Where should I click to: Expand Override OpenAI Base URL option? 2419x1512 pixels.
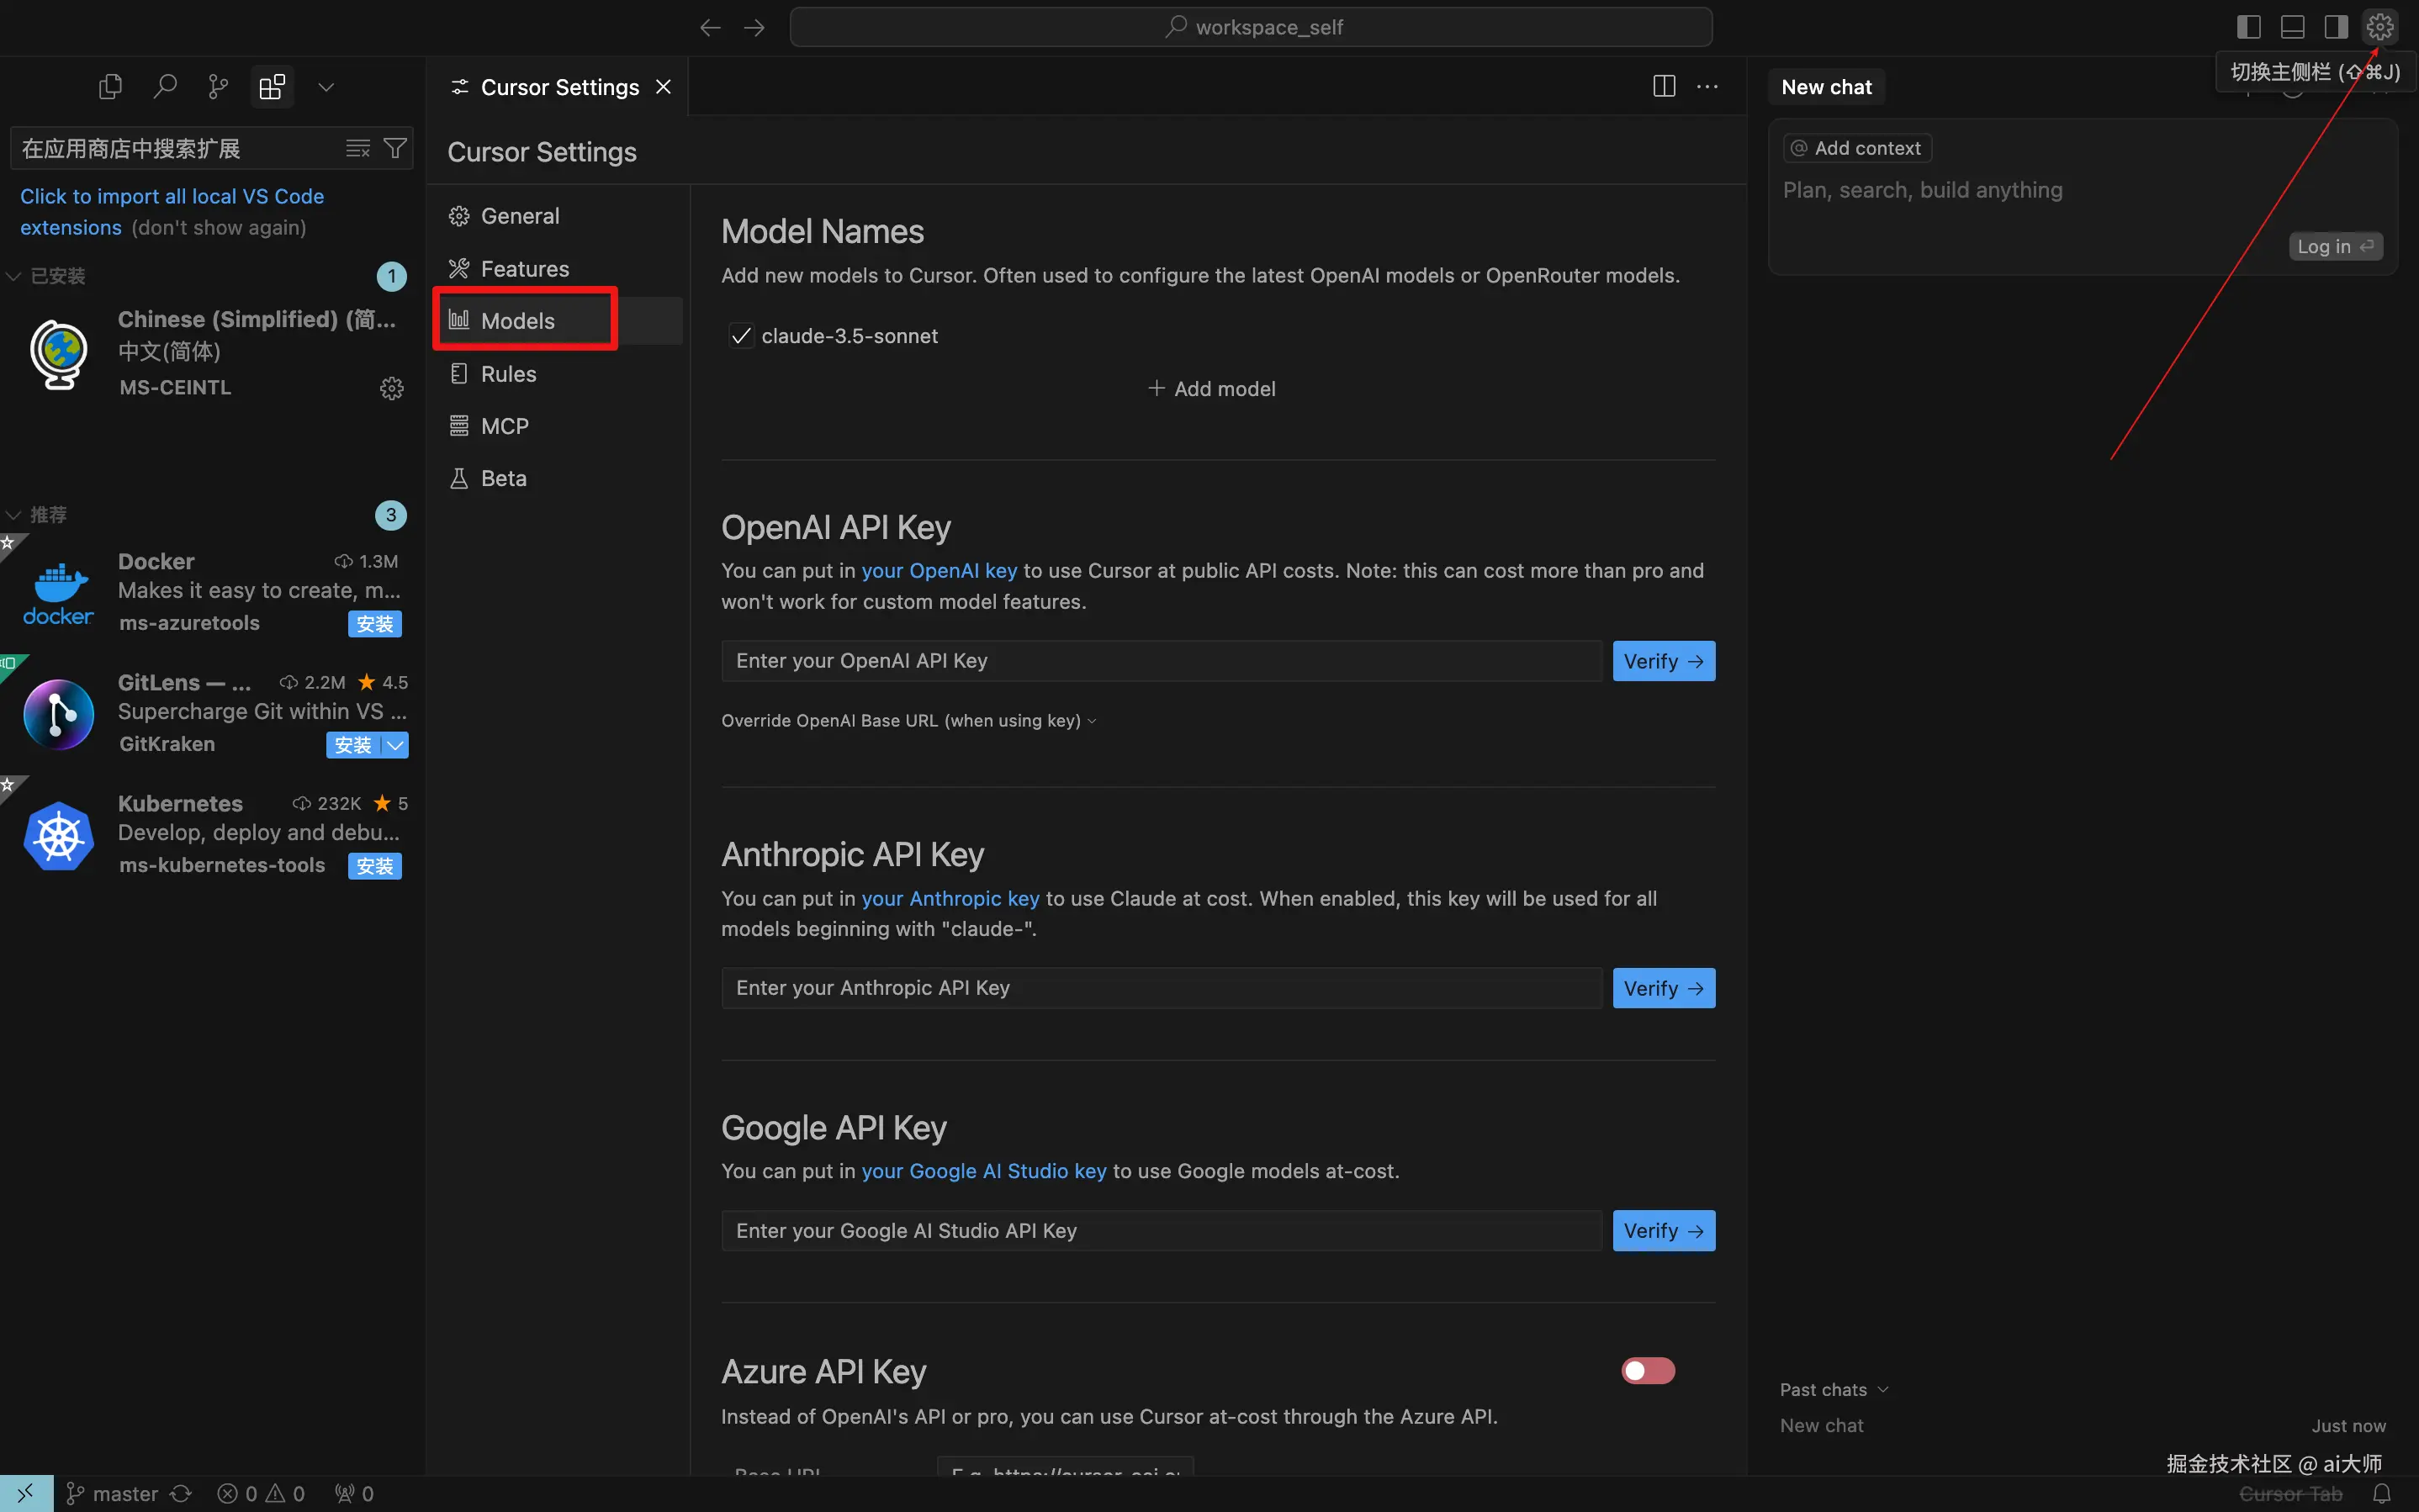[x=908, y=721]
